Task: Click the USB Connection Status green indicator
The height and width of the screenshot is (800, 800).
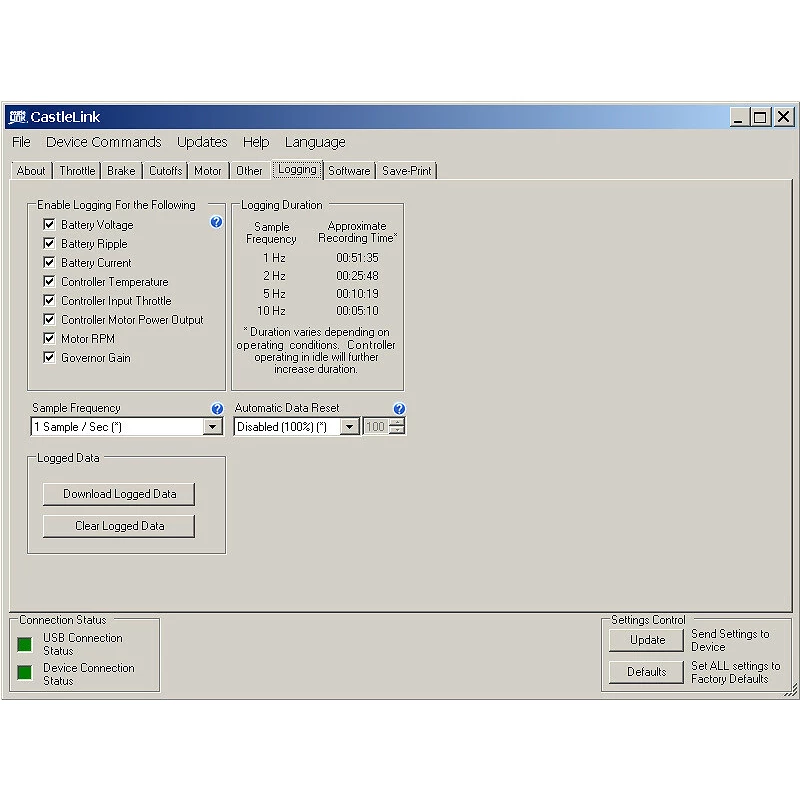Action: coord(24,644)
